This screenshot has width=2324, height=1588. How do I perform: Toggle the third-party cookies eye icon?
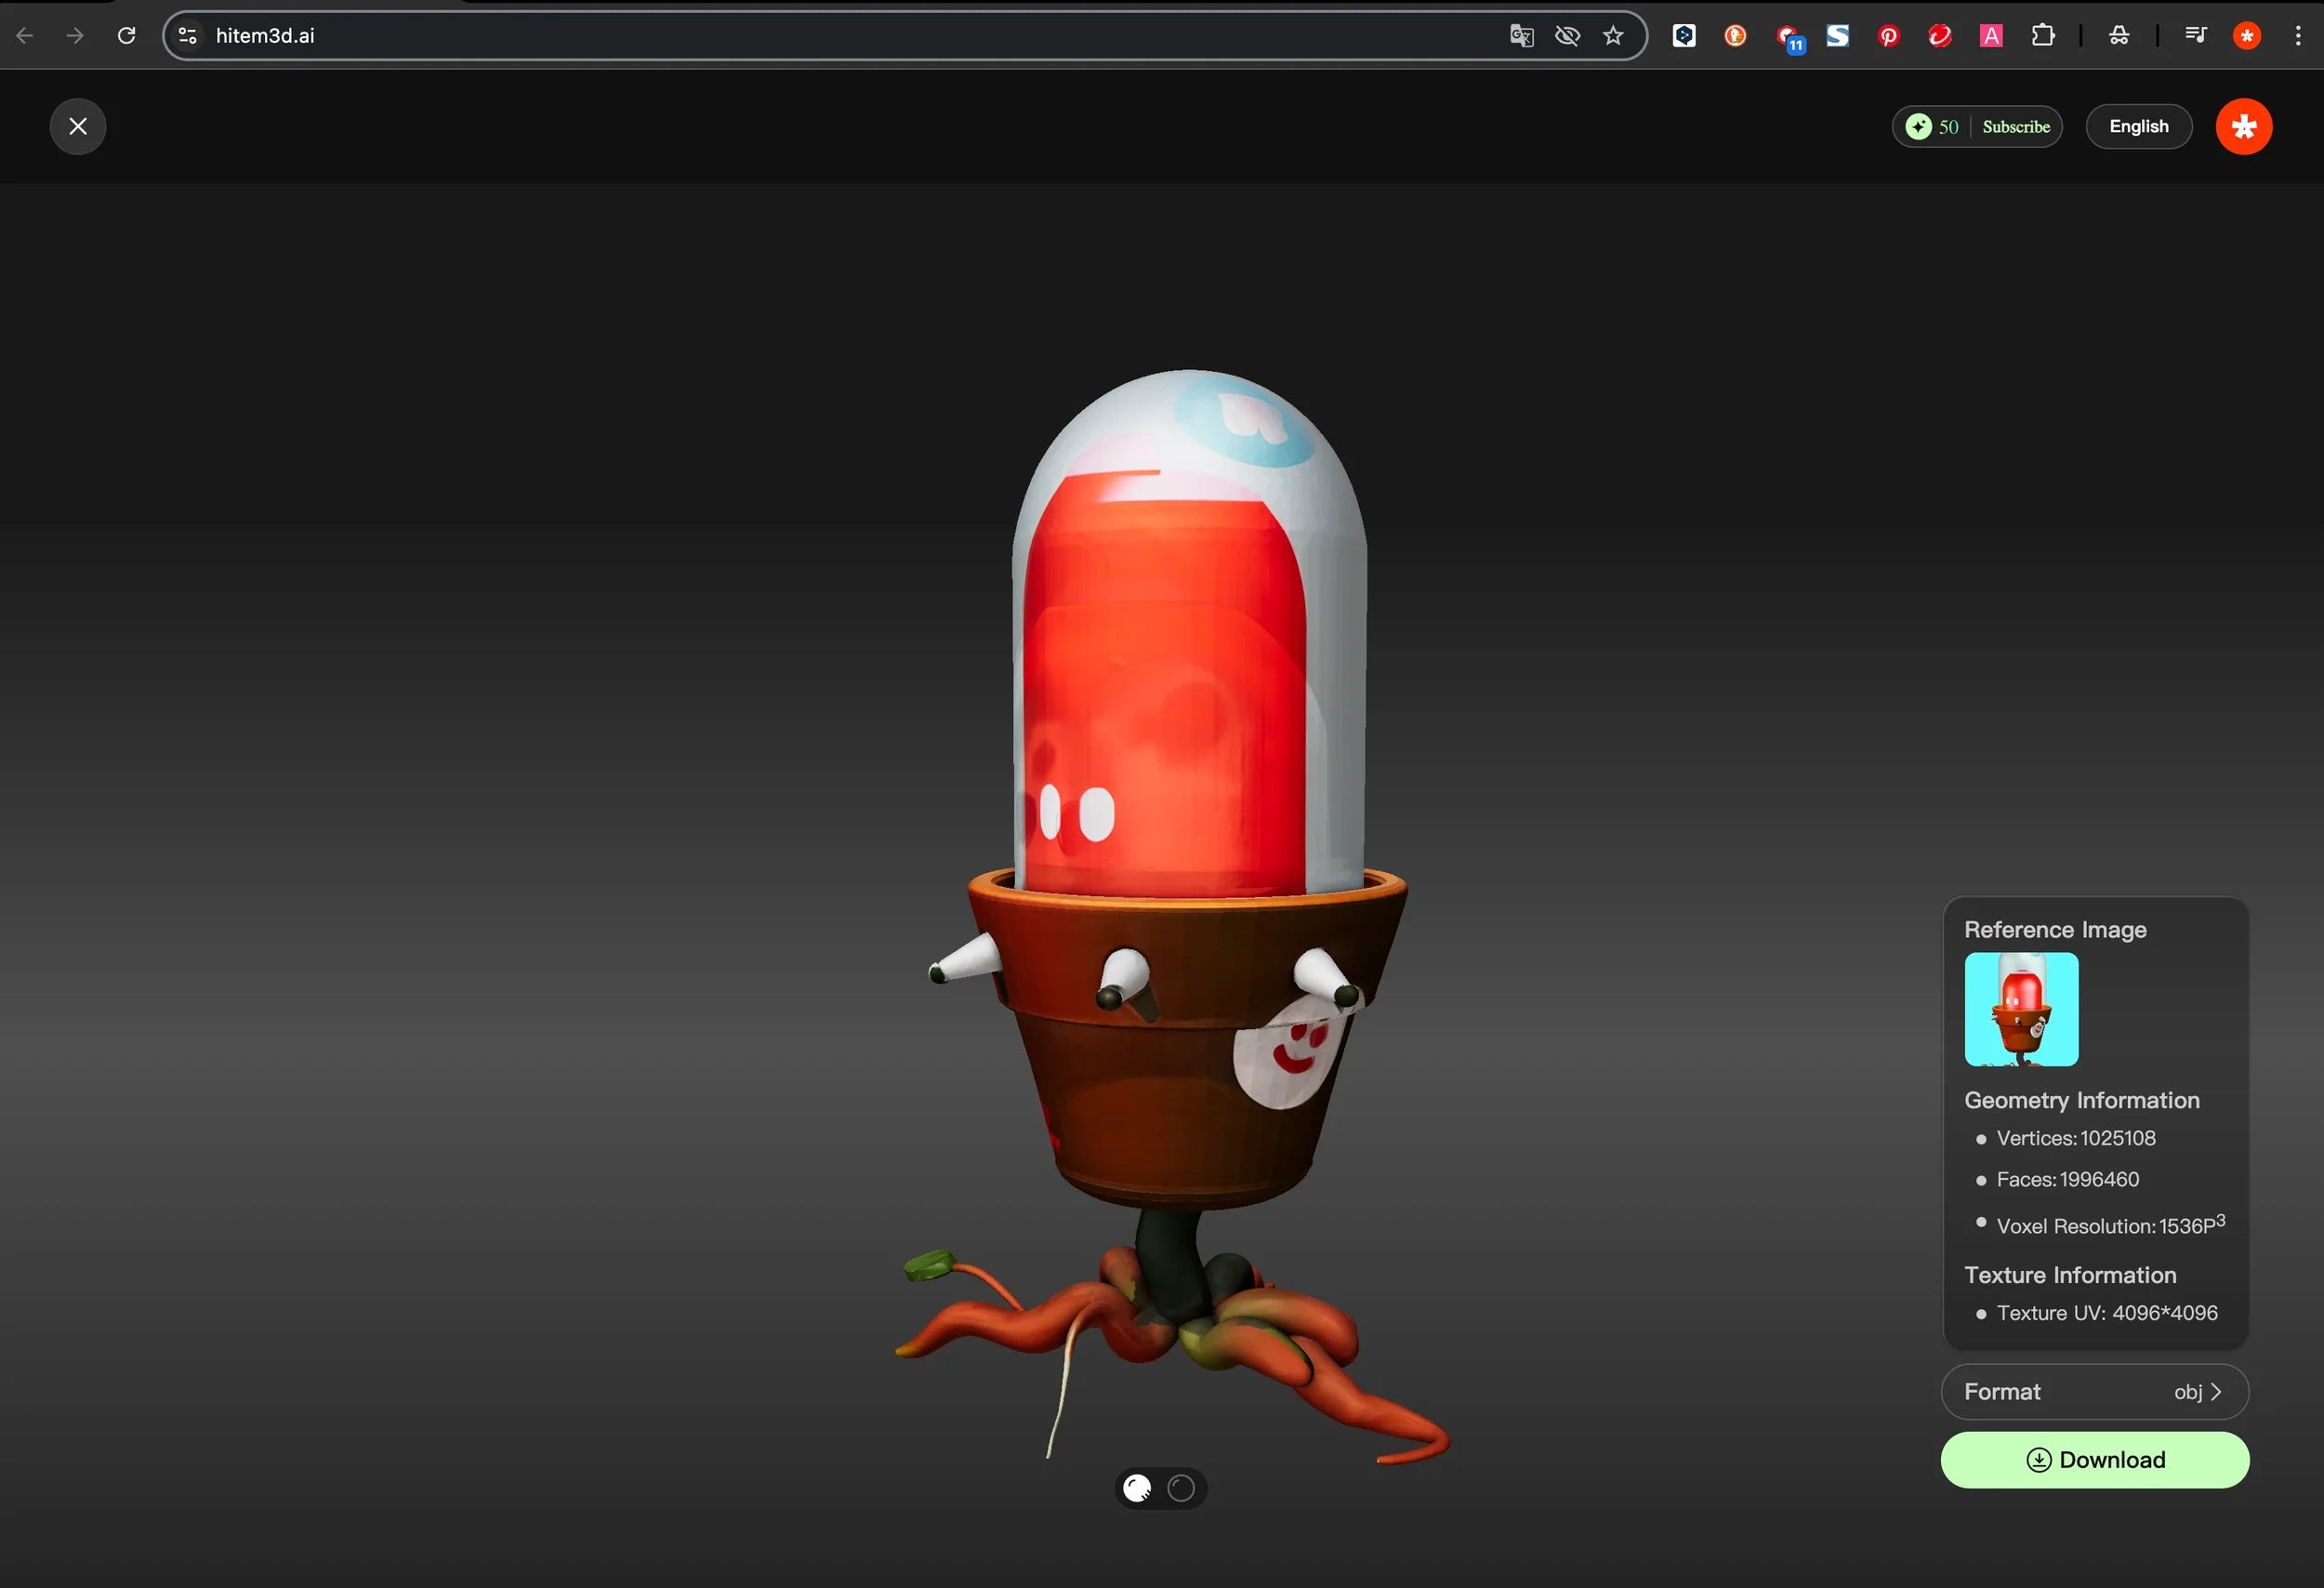[x=1567, y=35]
